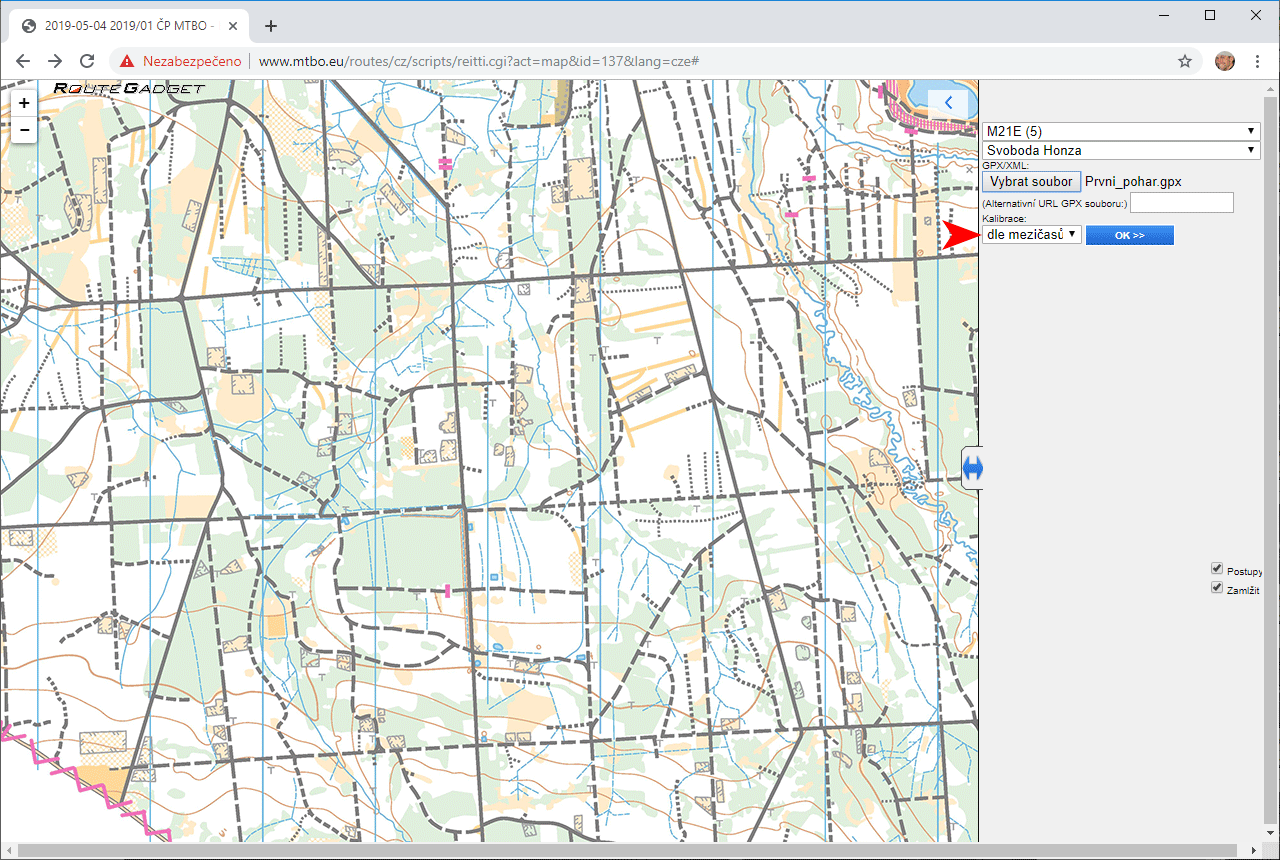Click the RouteGadget logo

click(x=128, y=88)
